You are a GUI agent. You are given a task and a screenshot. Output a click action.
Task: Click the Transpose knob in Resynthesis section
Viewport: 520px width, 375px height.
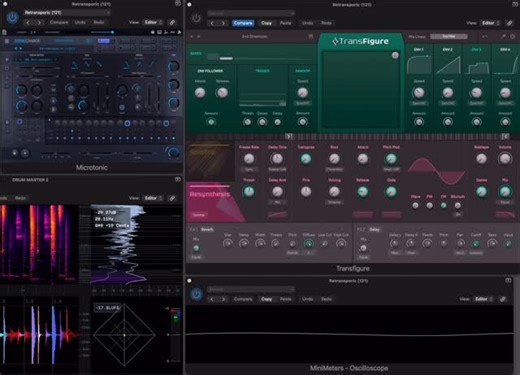click(306, 159)
